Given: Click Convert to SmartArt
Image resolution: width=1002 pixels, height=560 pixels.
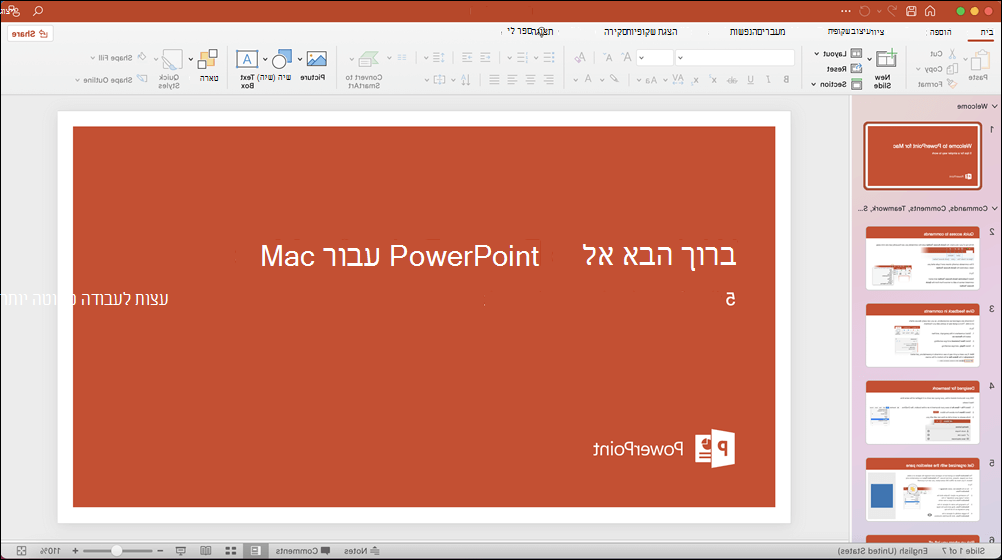Looking at the screenshot, I should pyautogui.click(x=367, y=60).
